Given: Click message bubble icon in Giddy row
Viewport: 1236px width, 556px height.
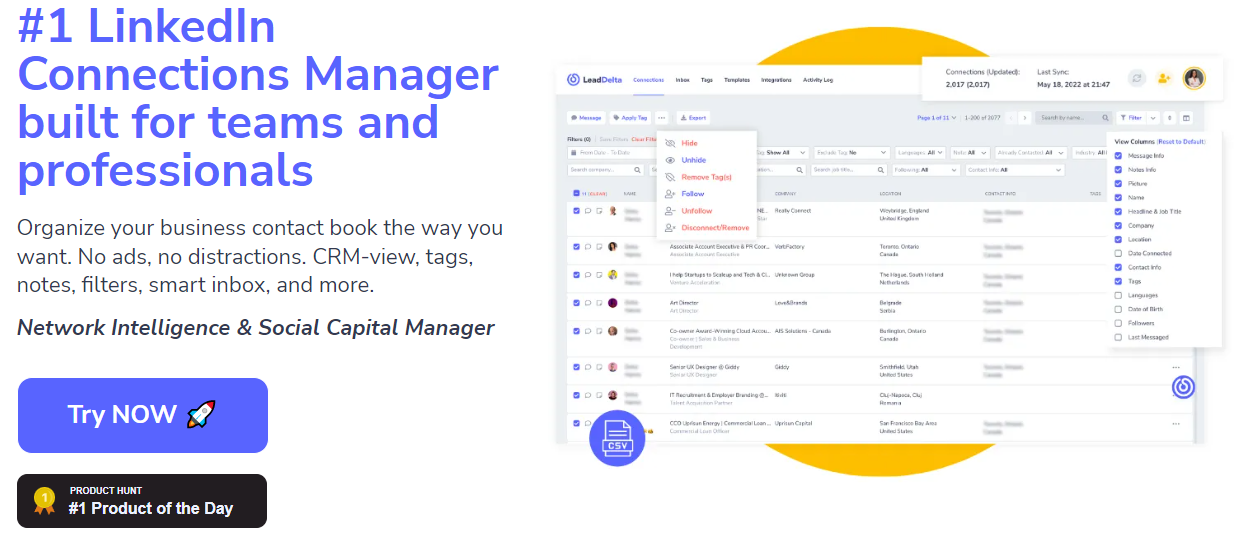Looking at the screenshot, I should coord(588,367).
